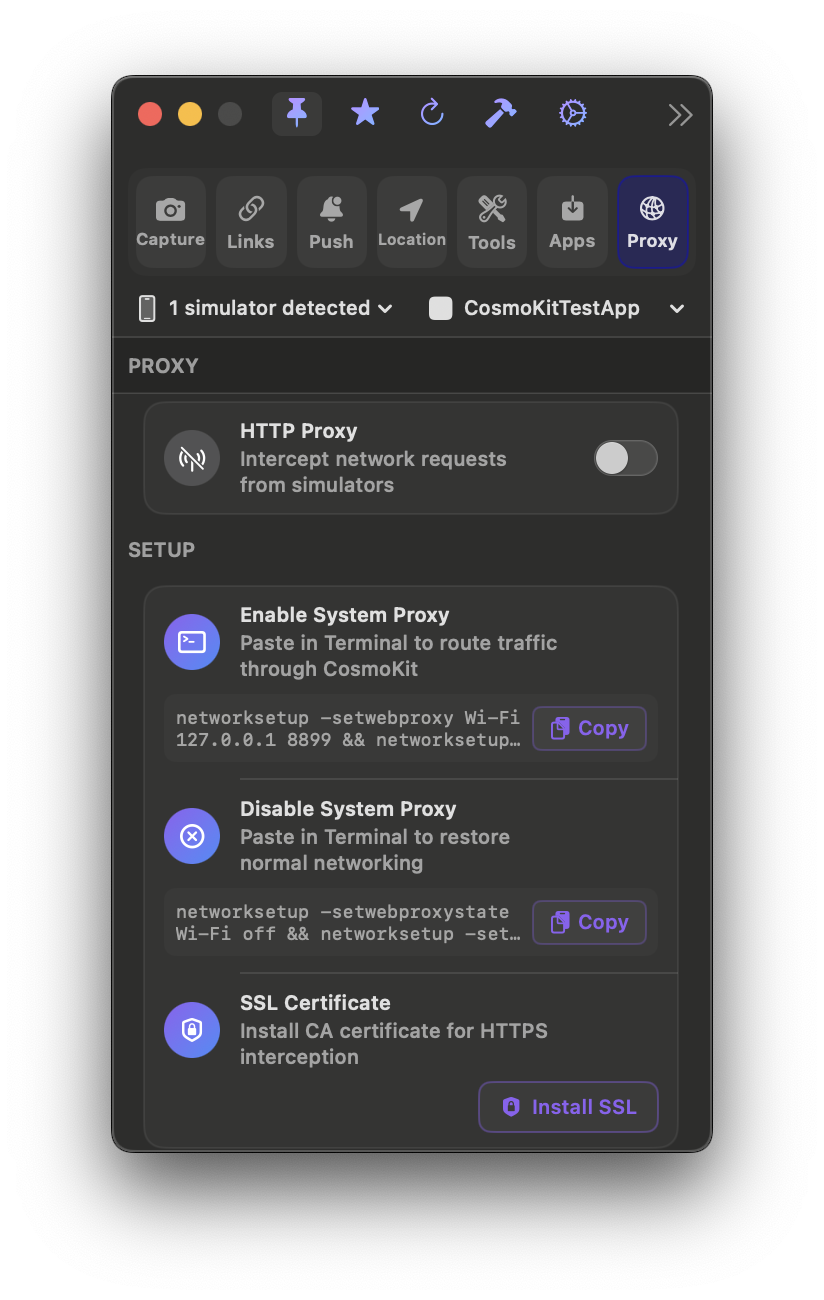The image size is (824, 1300).
Task: Open settings gear icon in title bar
Action: (x=572, y=114)
